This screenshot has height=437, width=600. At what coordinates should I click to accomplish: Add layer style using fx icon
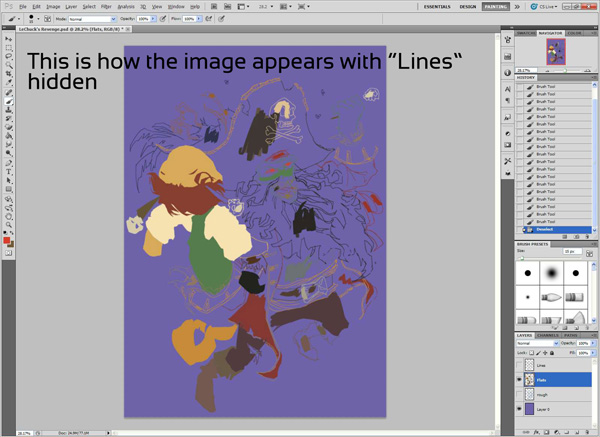(x=537, y=432)
